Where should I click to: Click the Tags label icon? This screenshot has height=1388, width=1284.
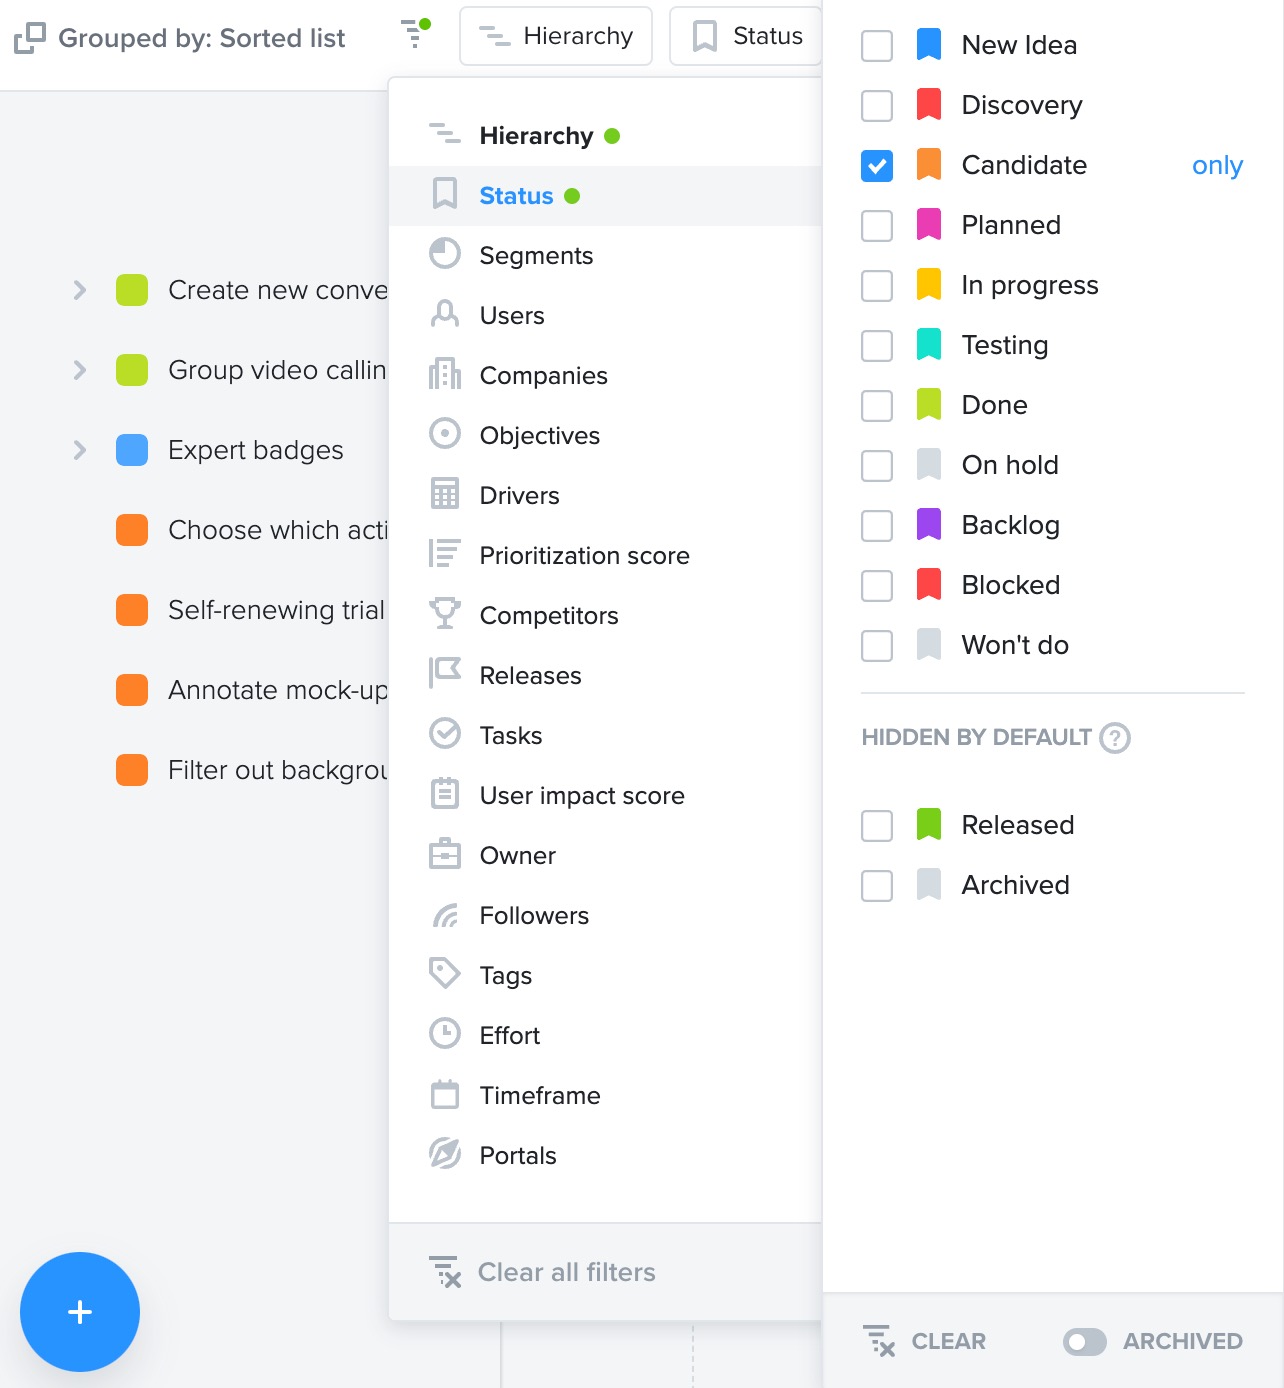445,973
